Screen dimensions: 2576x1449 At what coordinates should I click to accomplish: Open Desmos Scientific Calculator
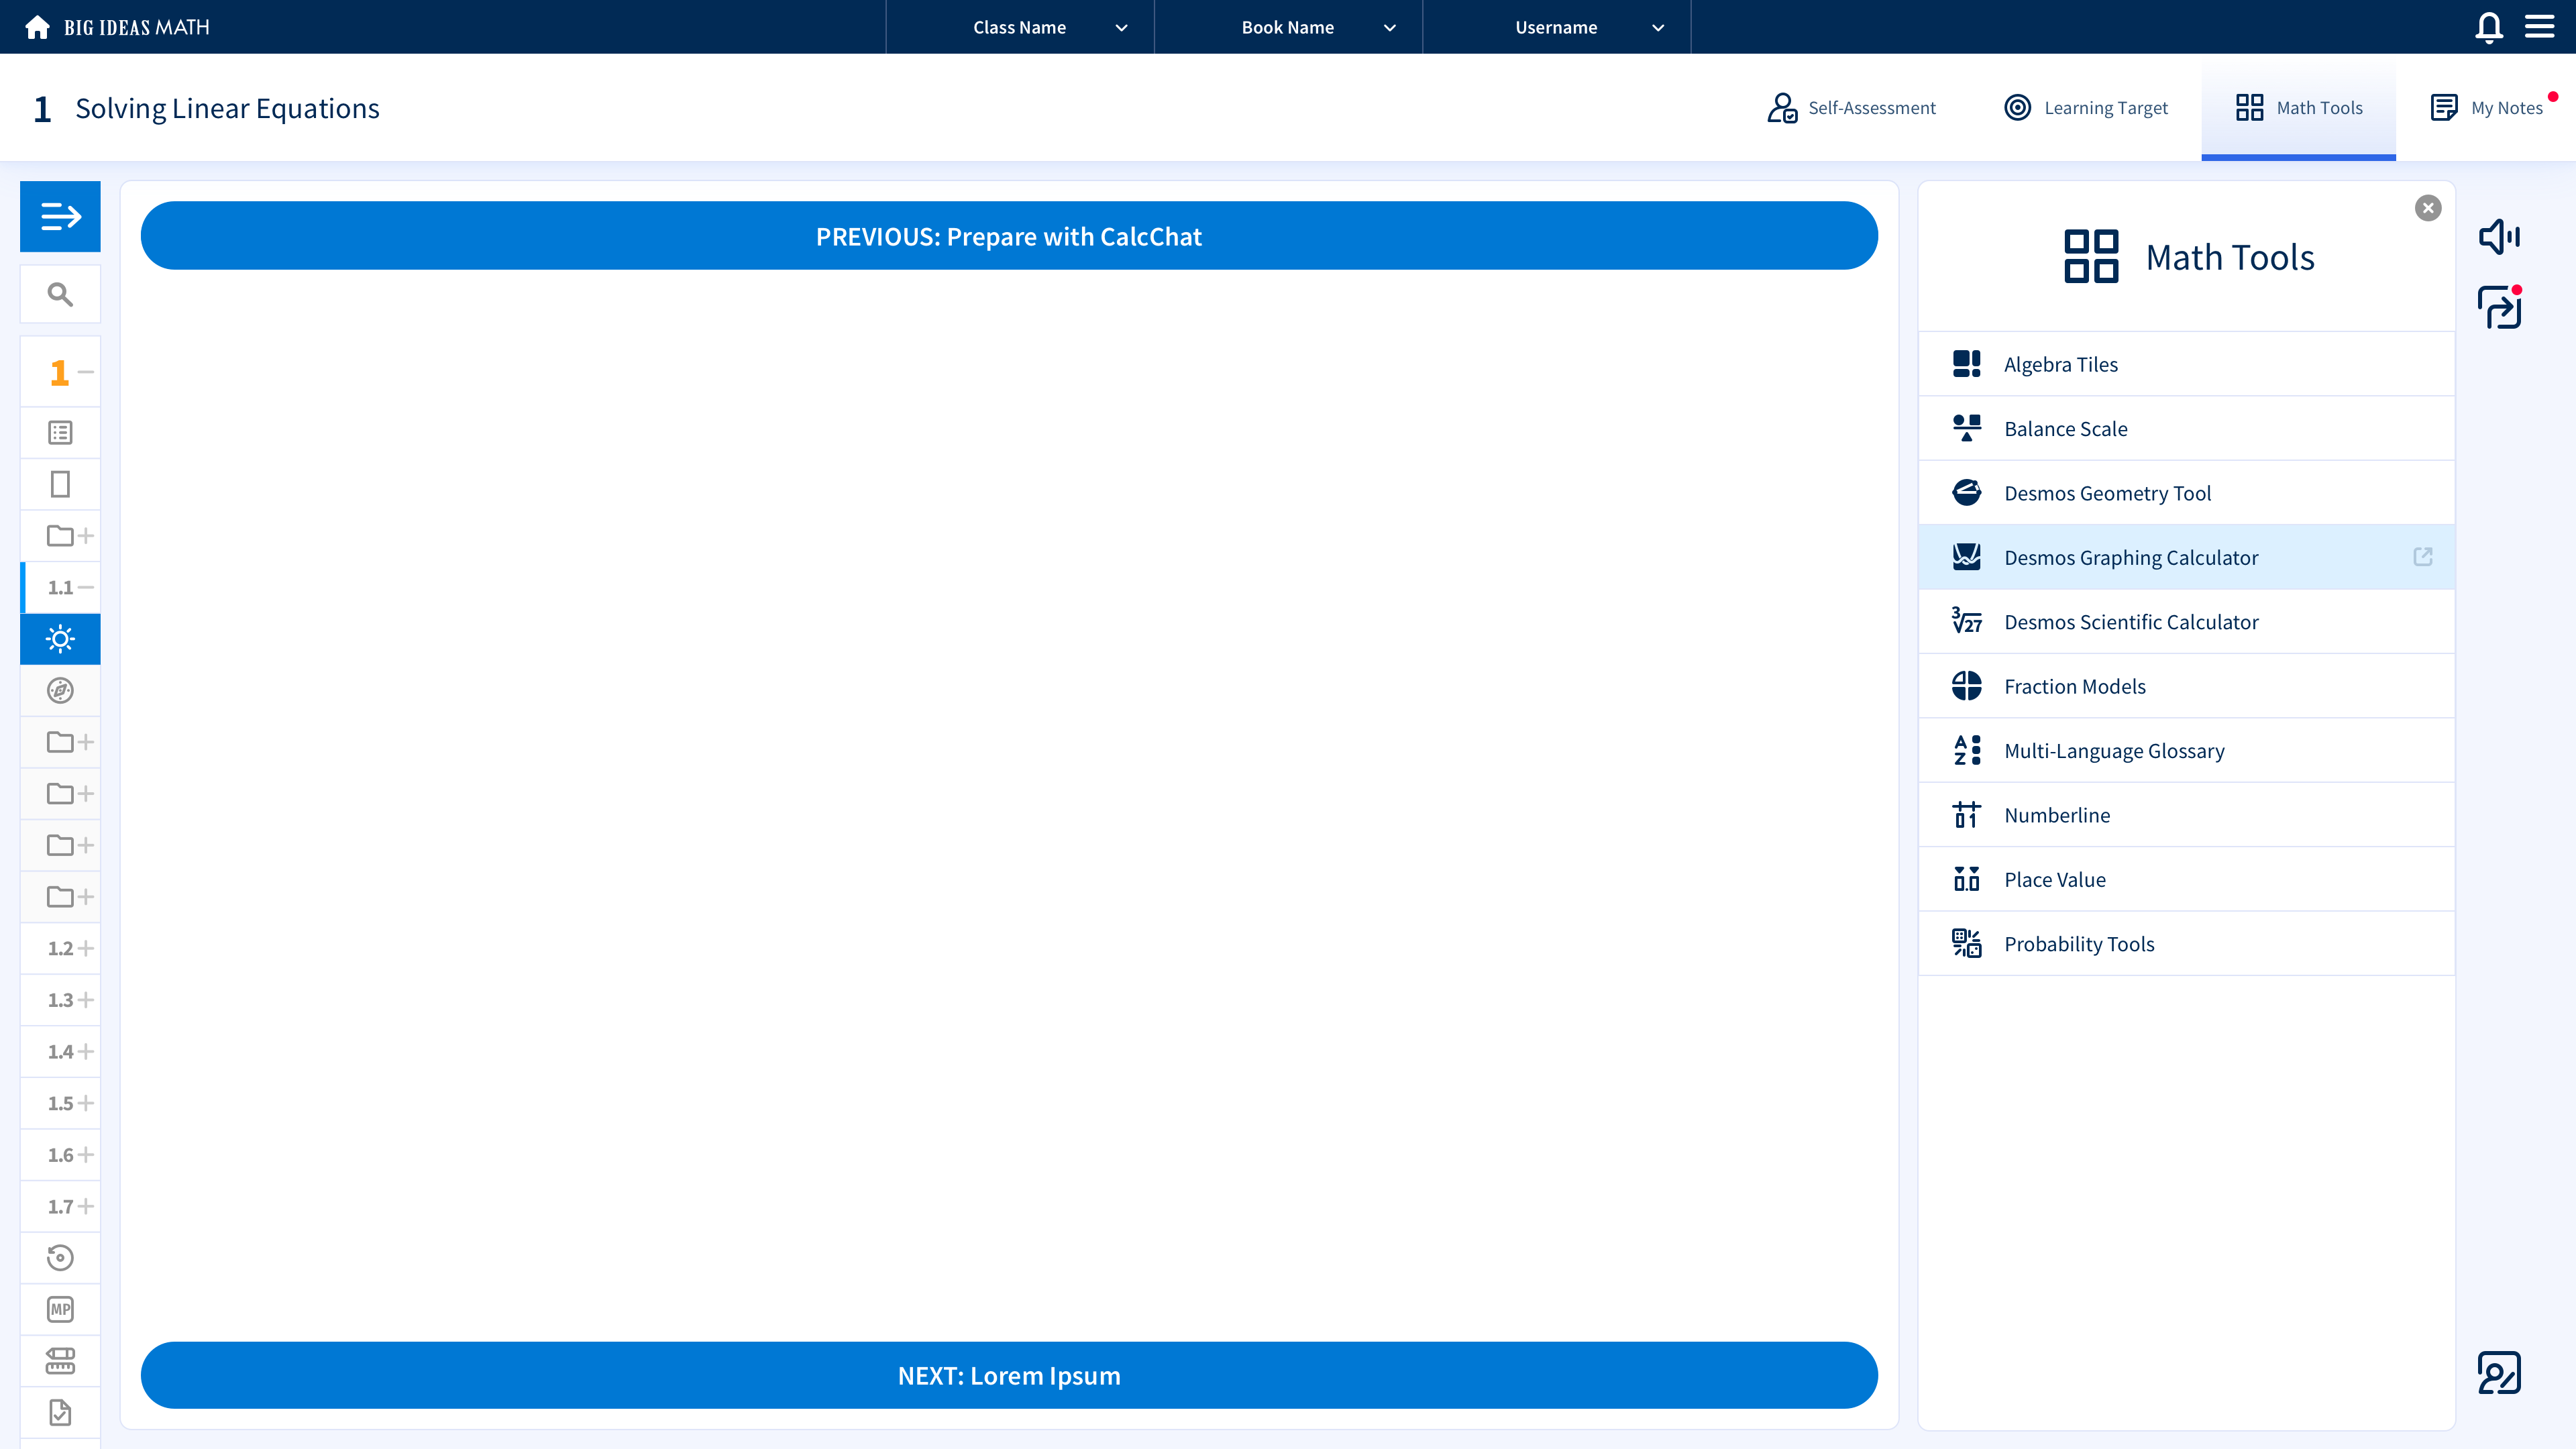click(x=2186, y=622)
